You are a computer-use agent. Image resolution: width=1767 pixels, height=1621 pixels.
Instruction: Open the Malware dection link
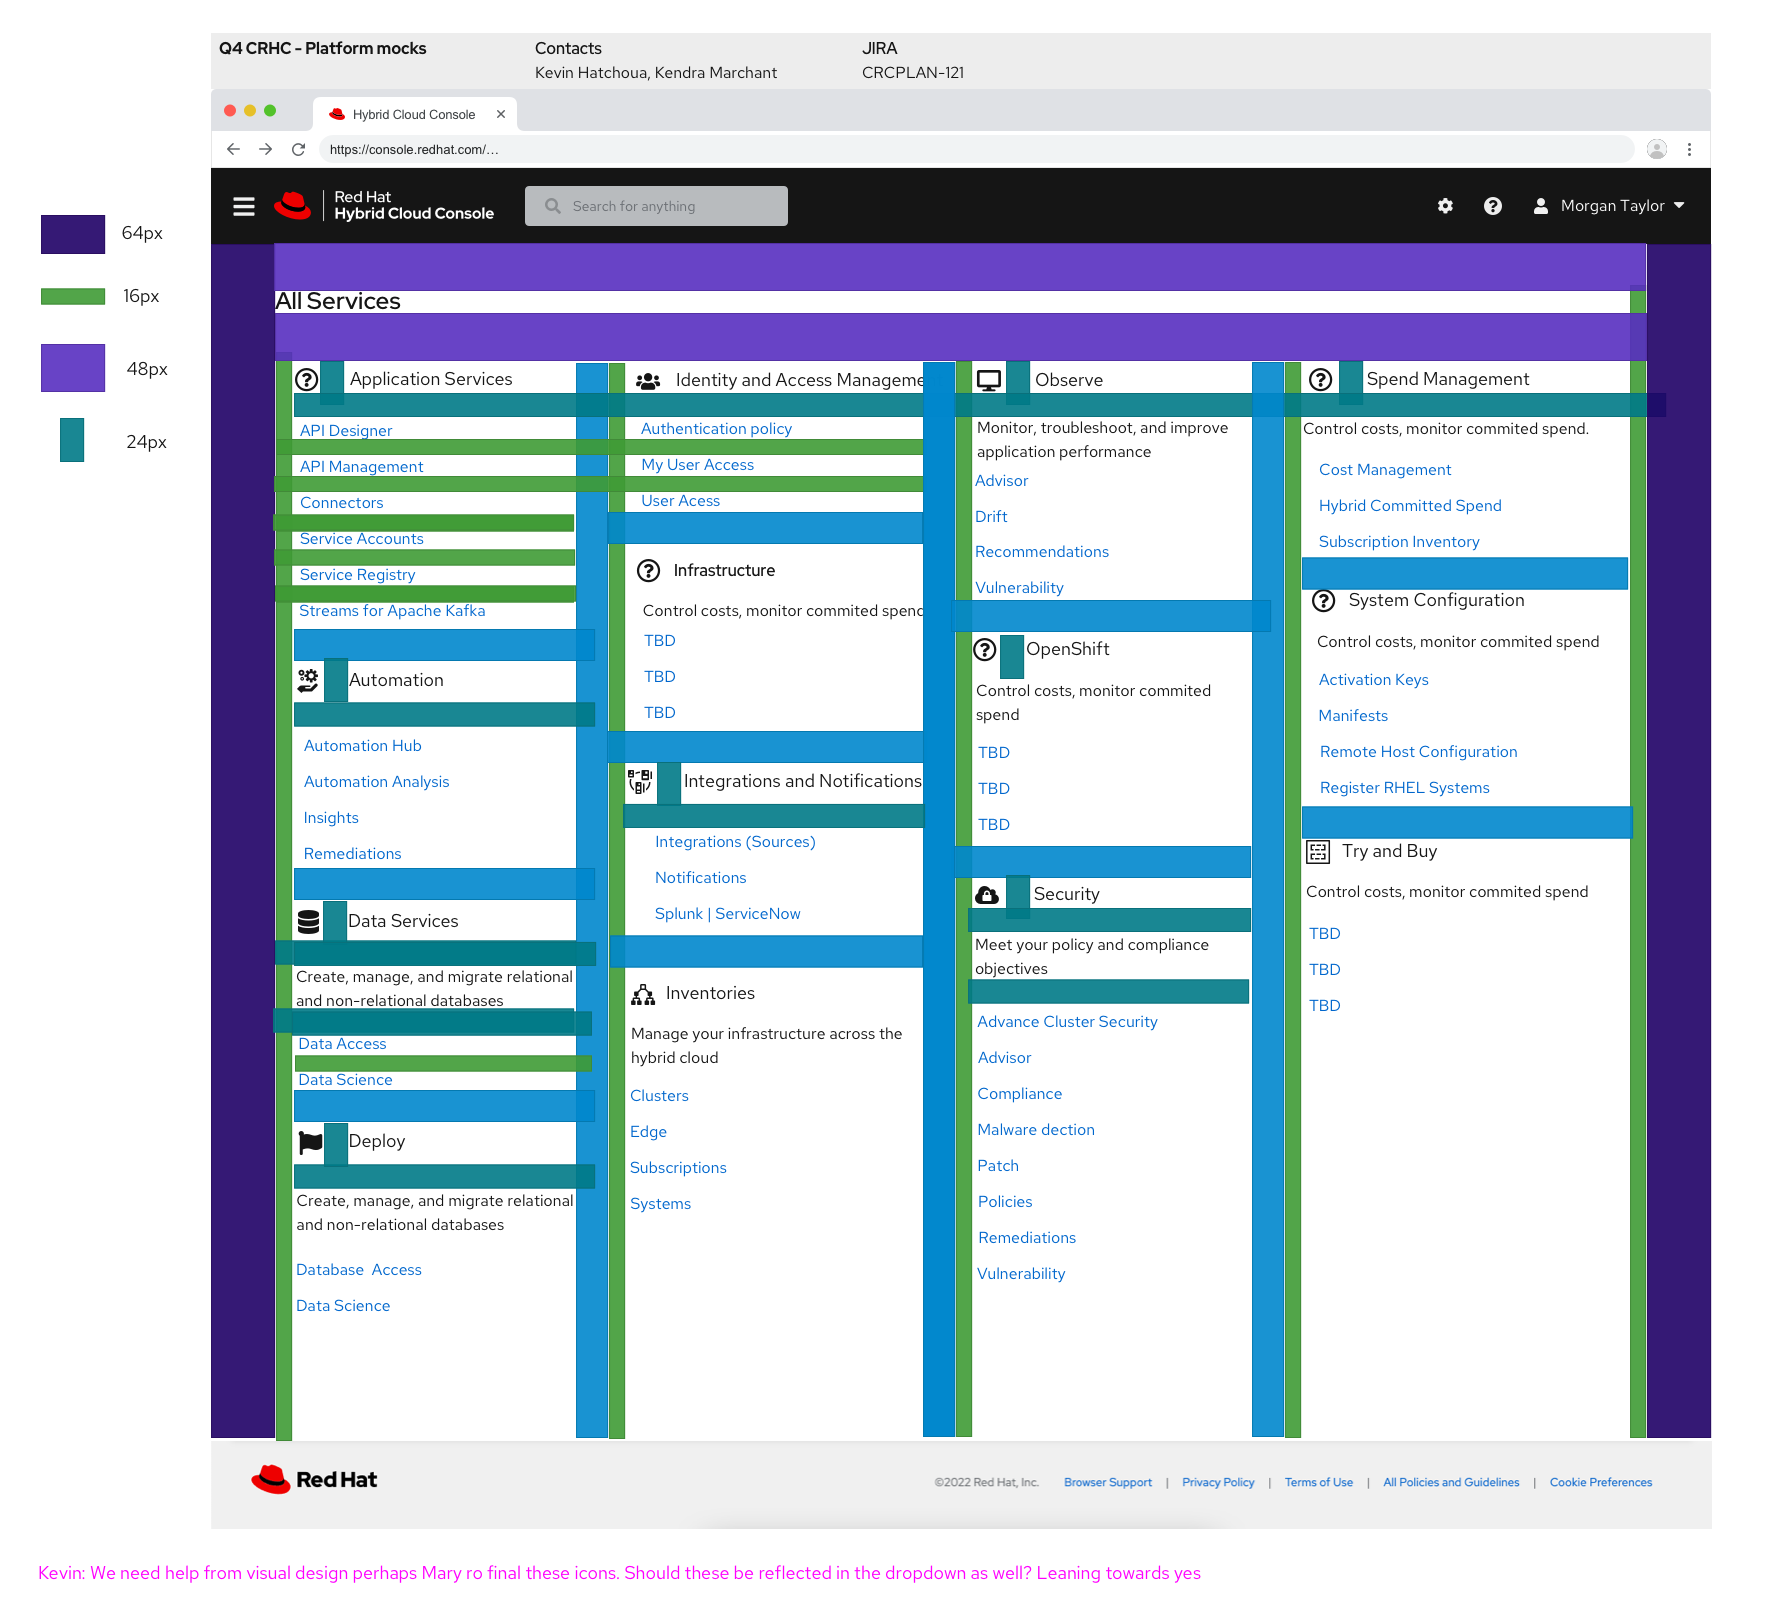tap(1036, 1129)
